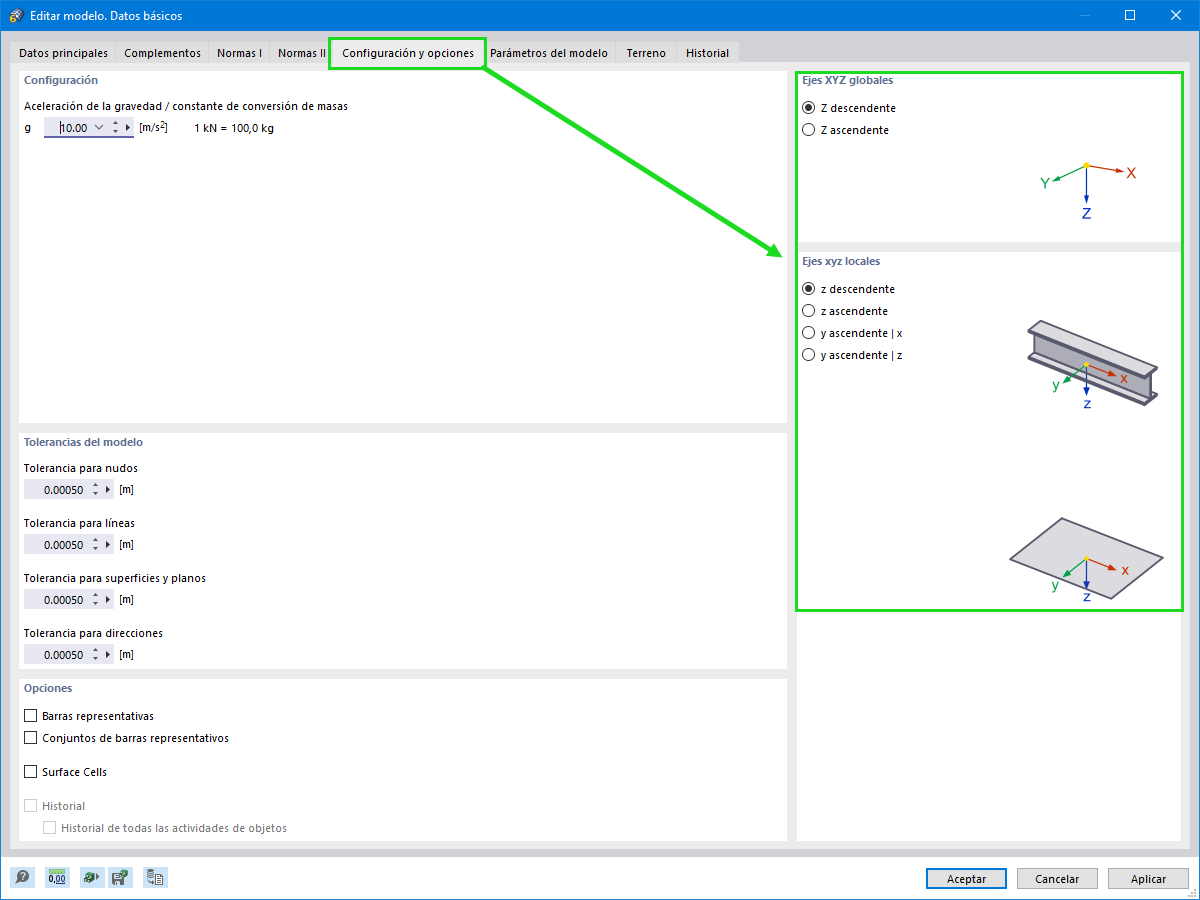Click the Aplicar button

tap(1148, 879)
